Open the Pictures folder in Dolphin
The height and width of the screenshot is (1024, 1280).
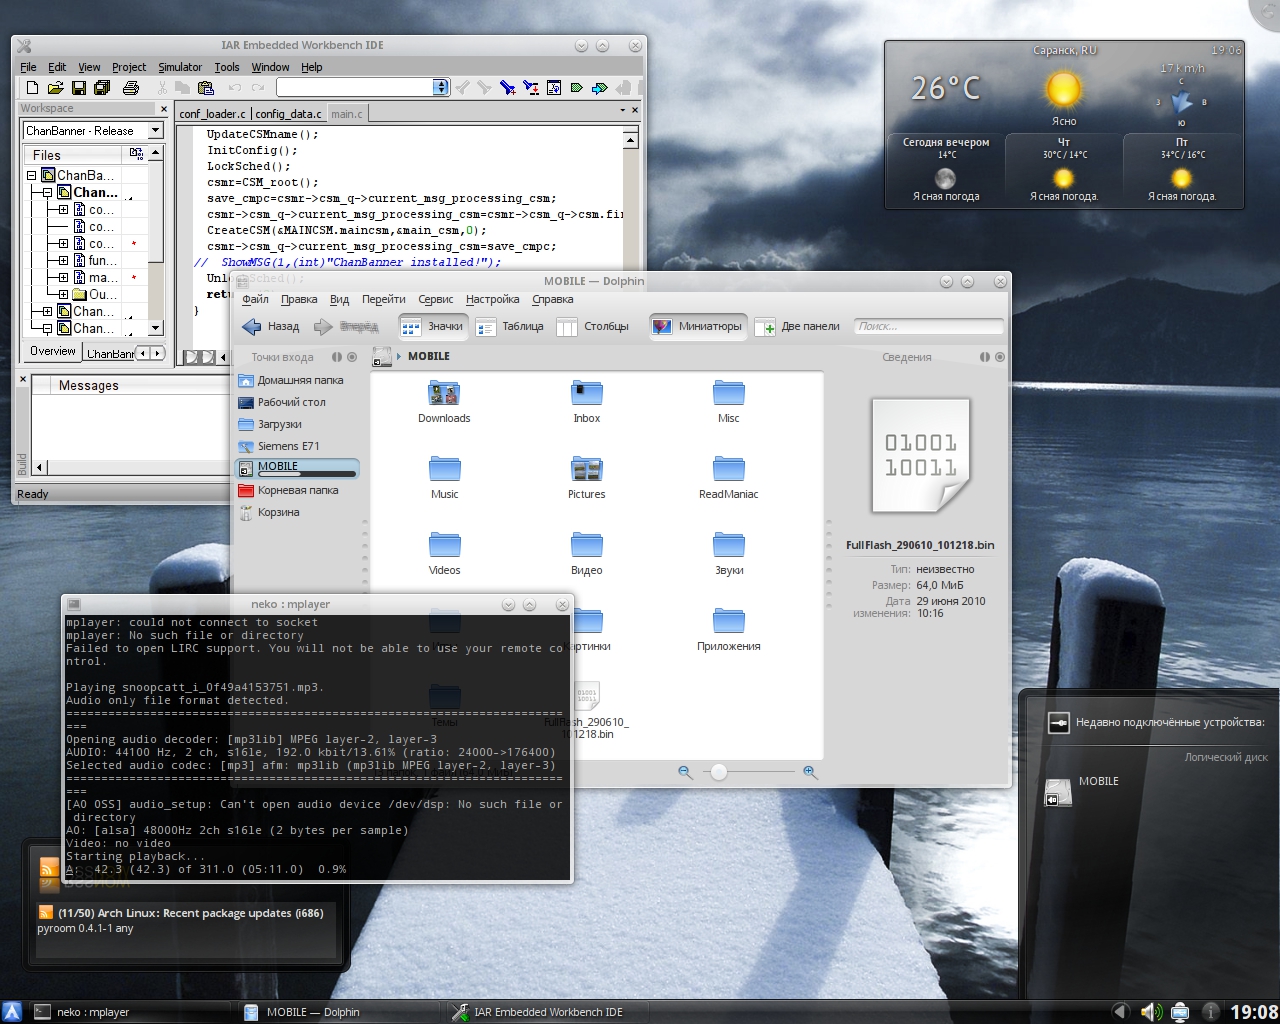pos(587,478)
